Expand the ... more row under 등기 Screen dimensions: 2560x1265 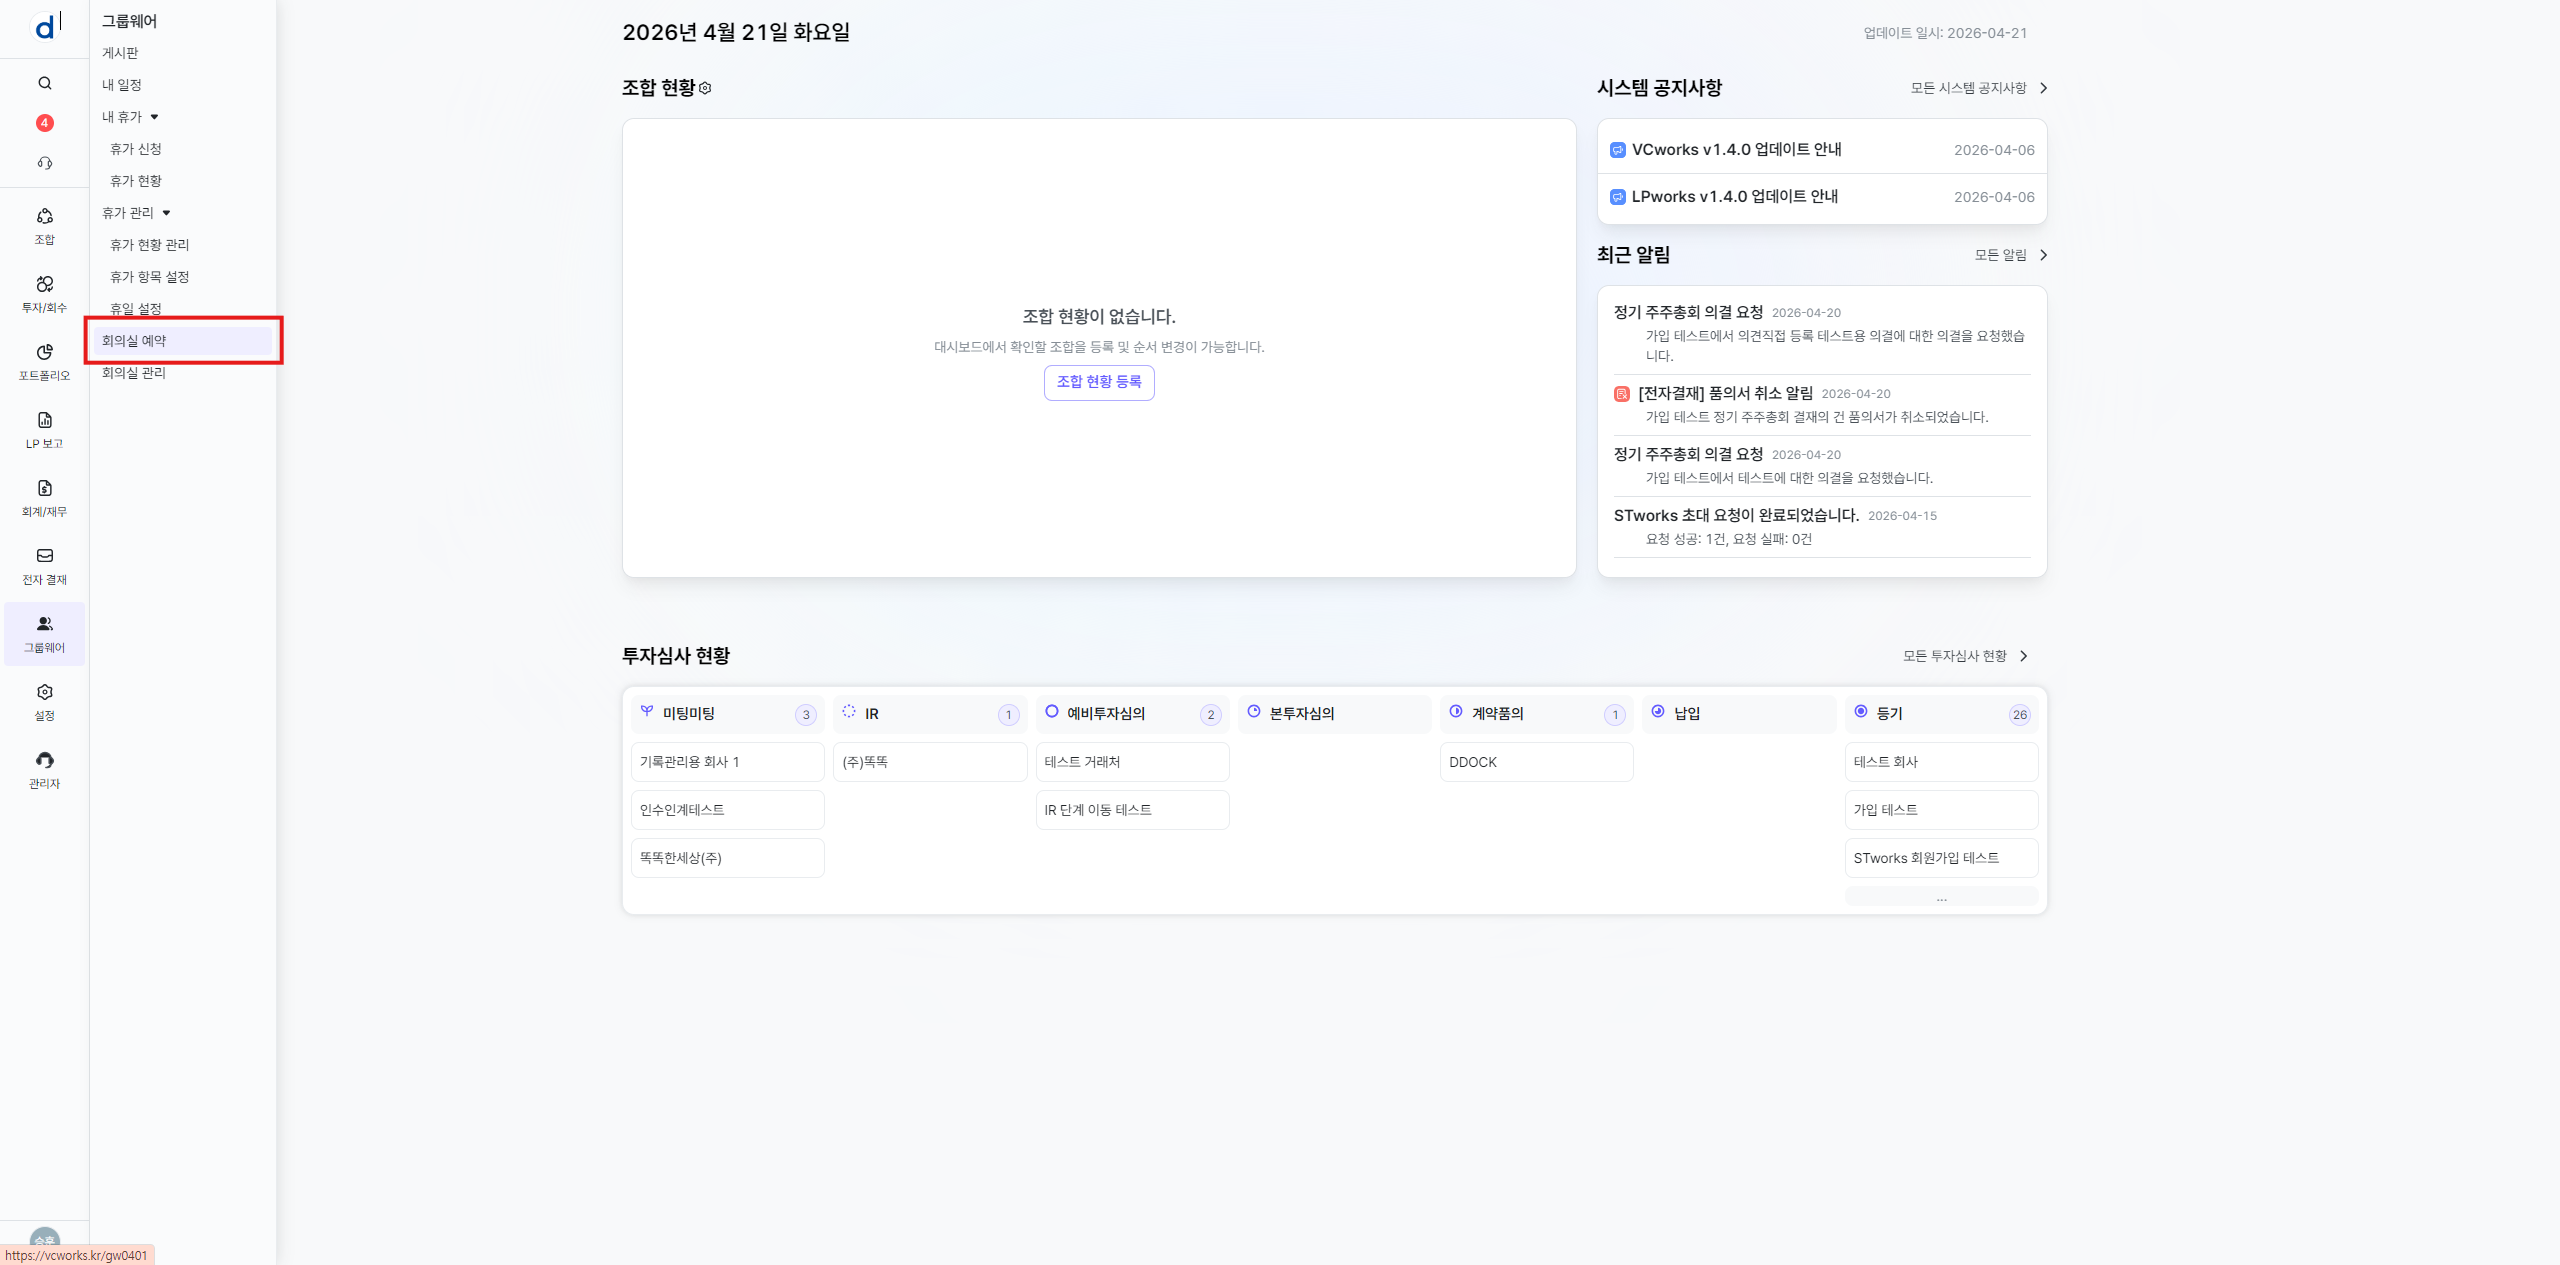[1940, 897]
